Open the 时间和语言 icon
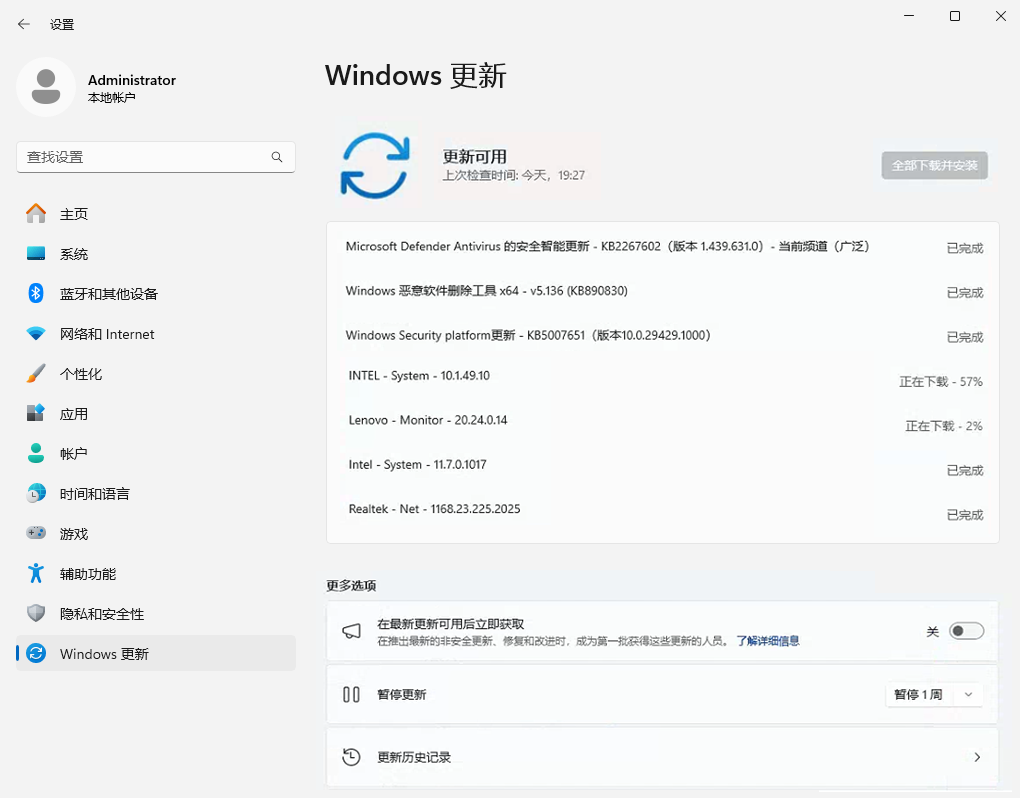Viewport: 1020px width, 798px height. click(x=40, y=493)
